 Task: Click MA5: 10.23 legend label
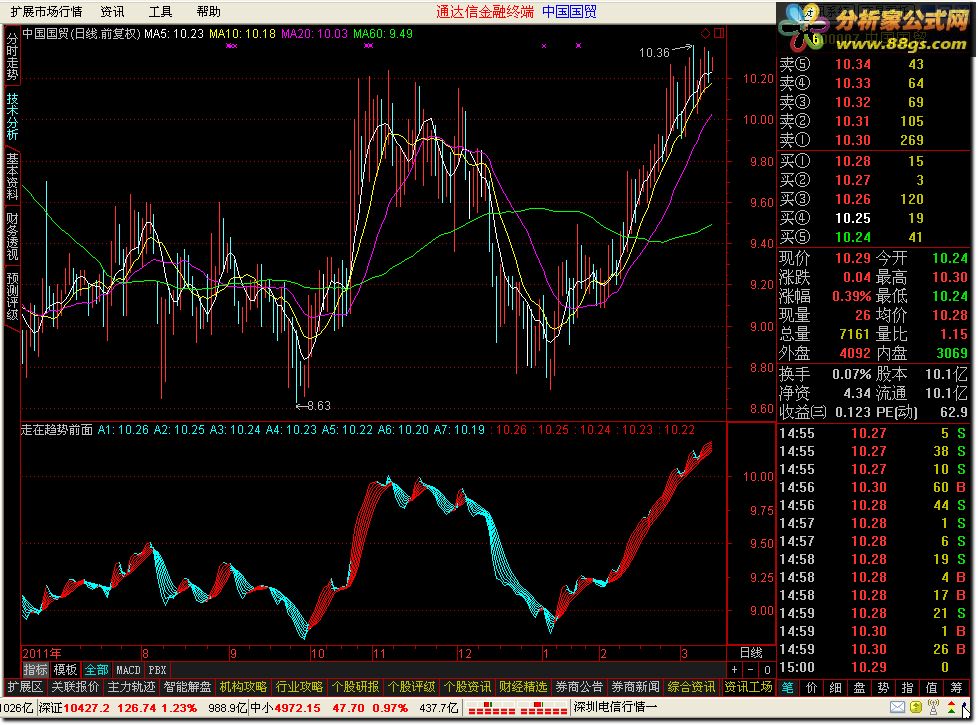pos(173,34)
